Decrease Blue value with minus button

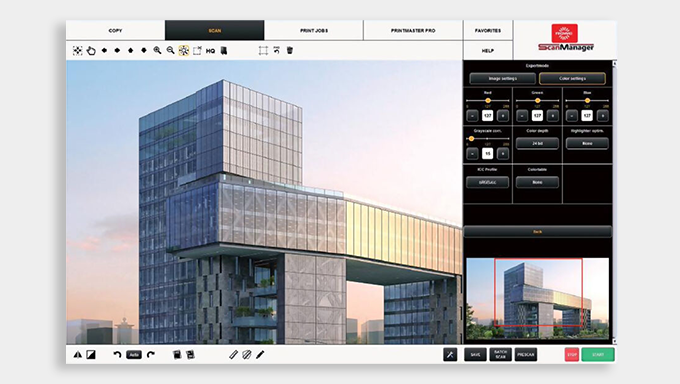click(572, 116)
